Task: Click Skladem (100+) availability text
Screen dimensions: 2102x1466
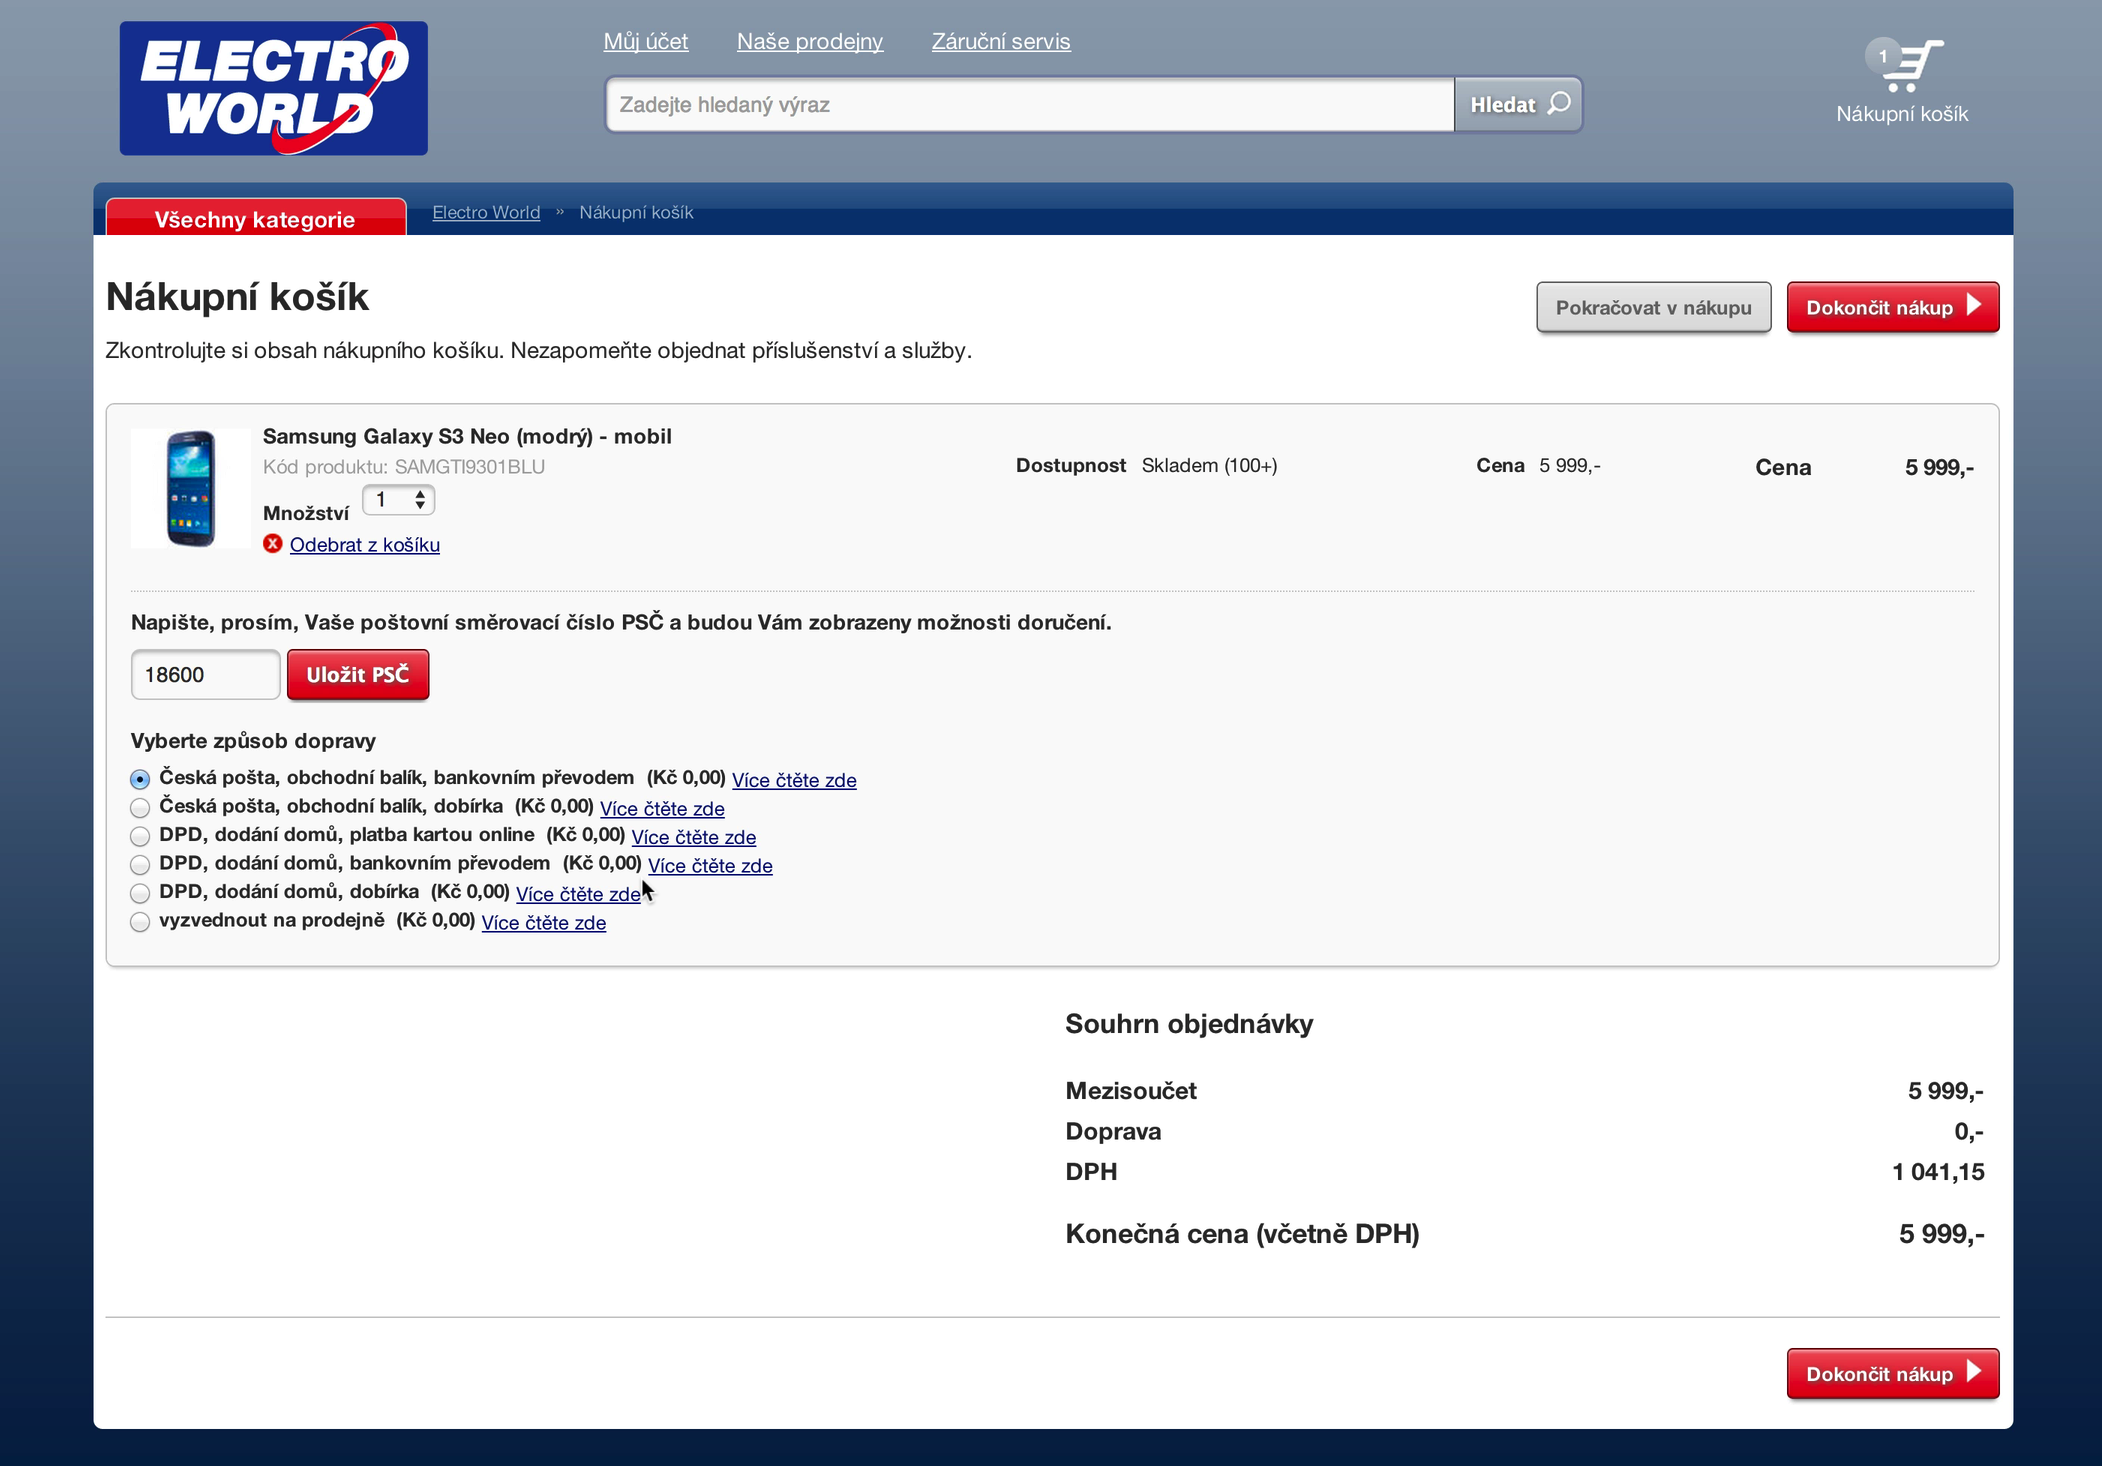Action: (1210, 466)
